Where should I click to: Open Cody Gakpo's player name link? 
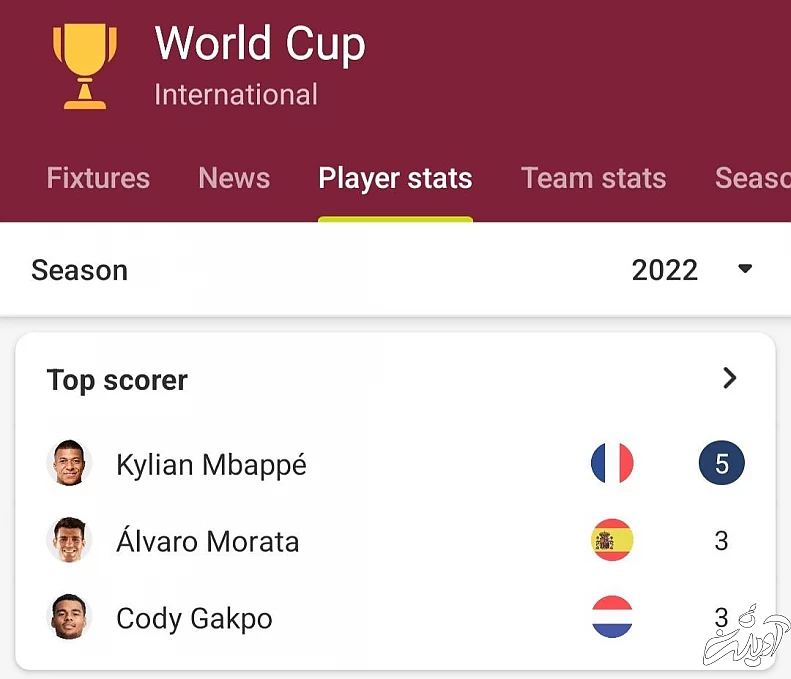[194, 619]
